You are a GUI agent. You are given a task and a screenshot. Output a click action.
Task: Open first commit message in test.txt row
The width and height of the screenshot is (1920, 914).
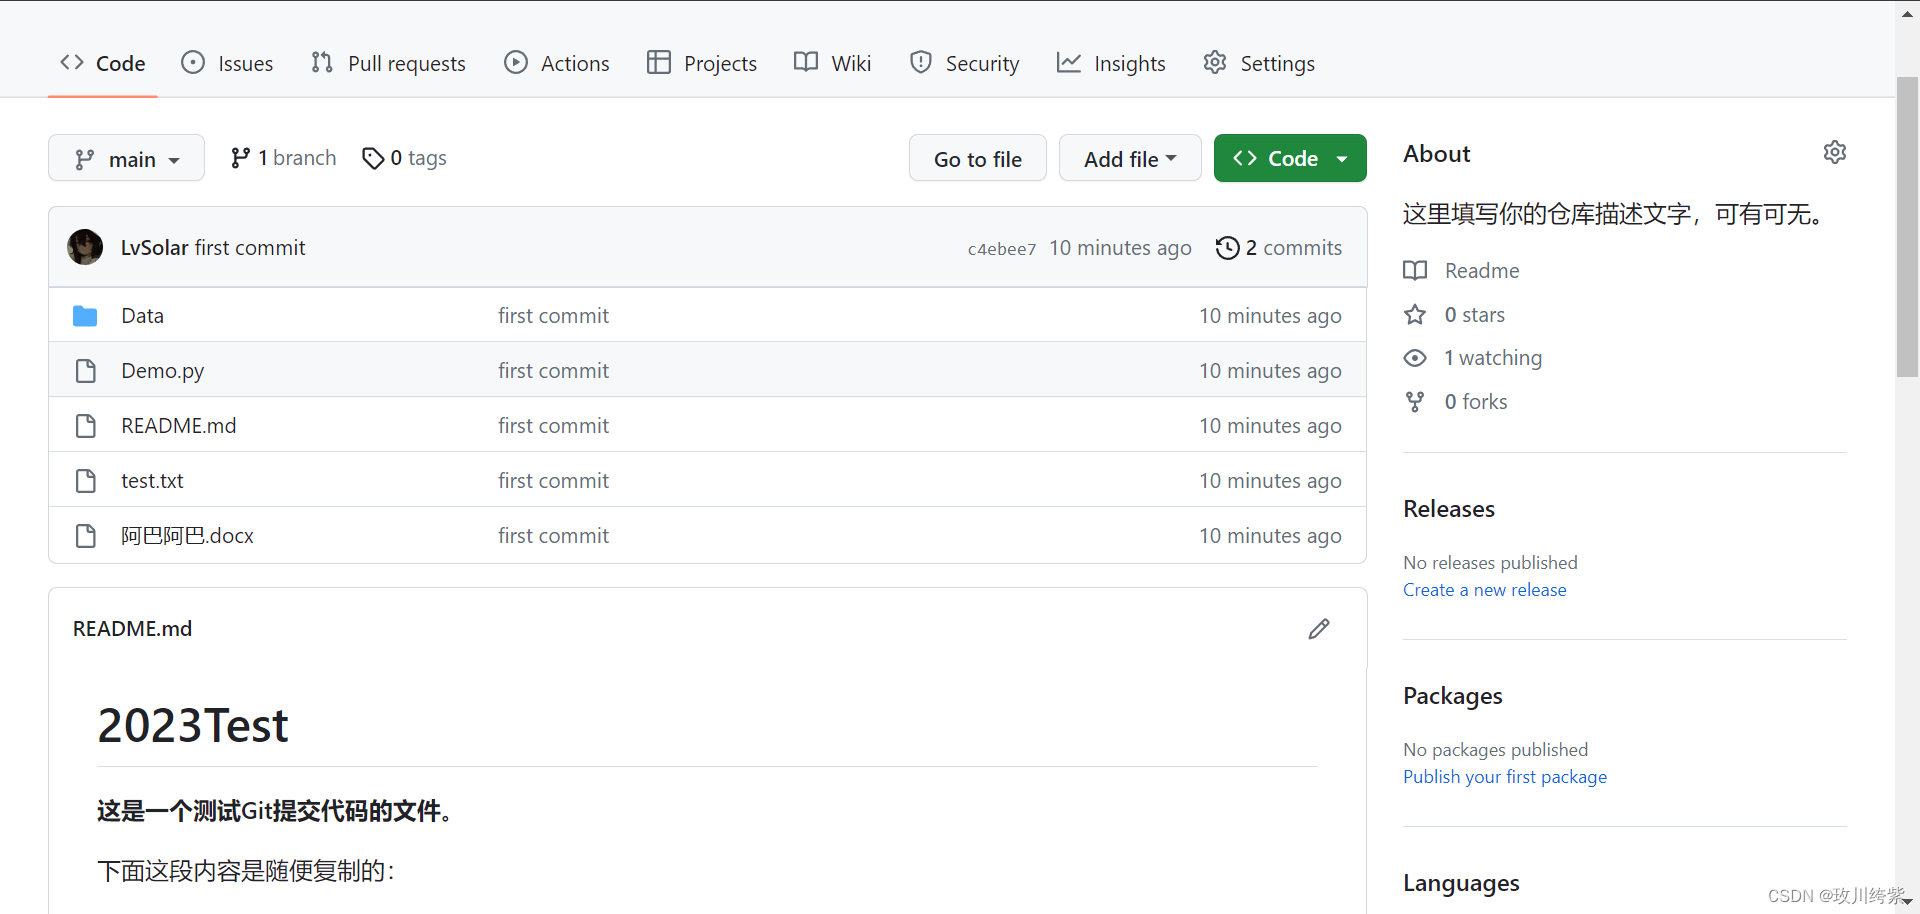[x=553, y=480]
